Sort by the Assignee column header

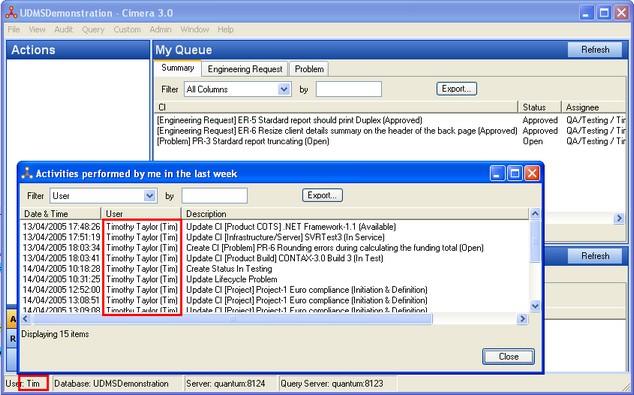(594, 108)
